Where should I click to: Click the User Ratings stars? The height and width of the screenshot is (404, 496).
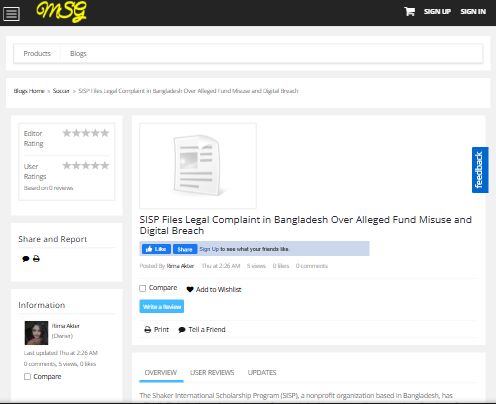click(86, 165)
